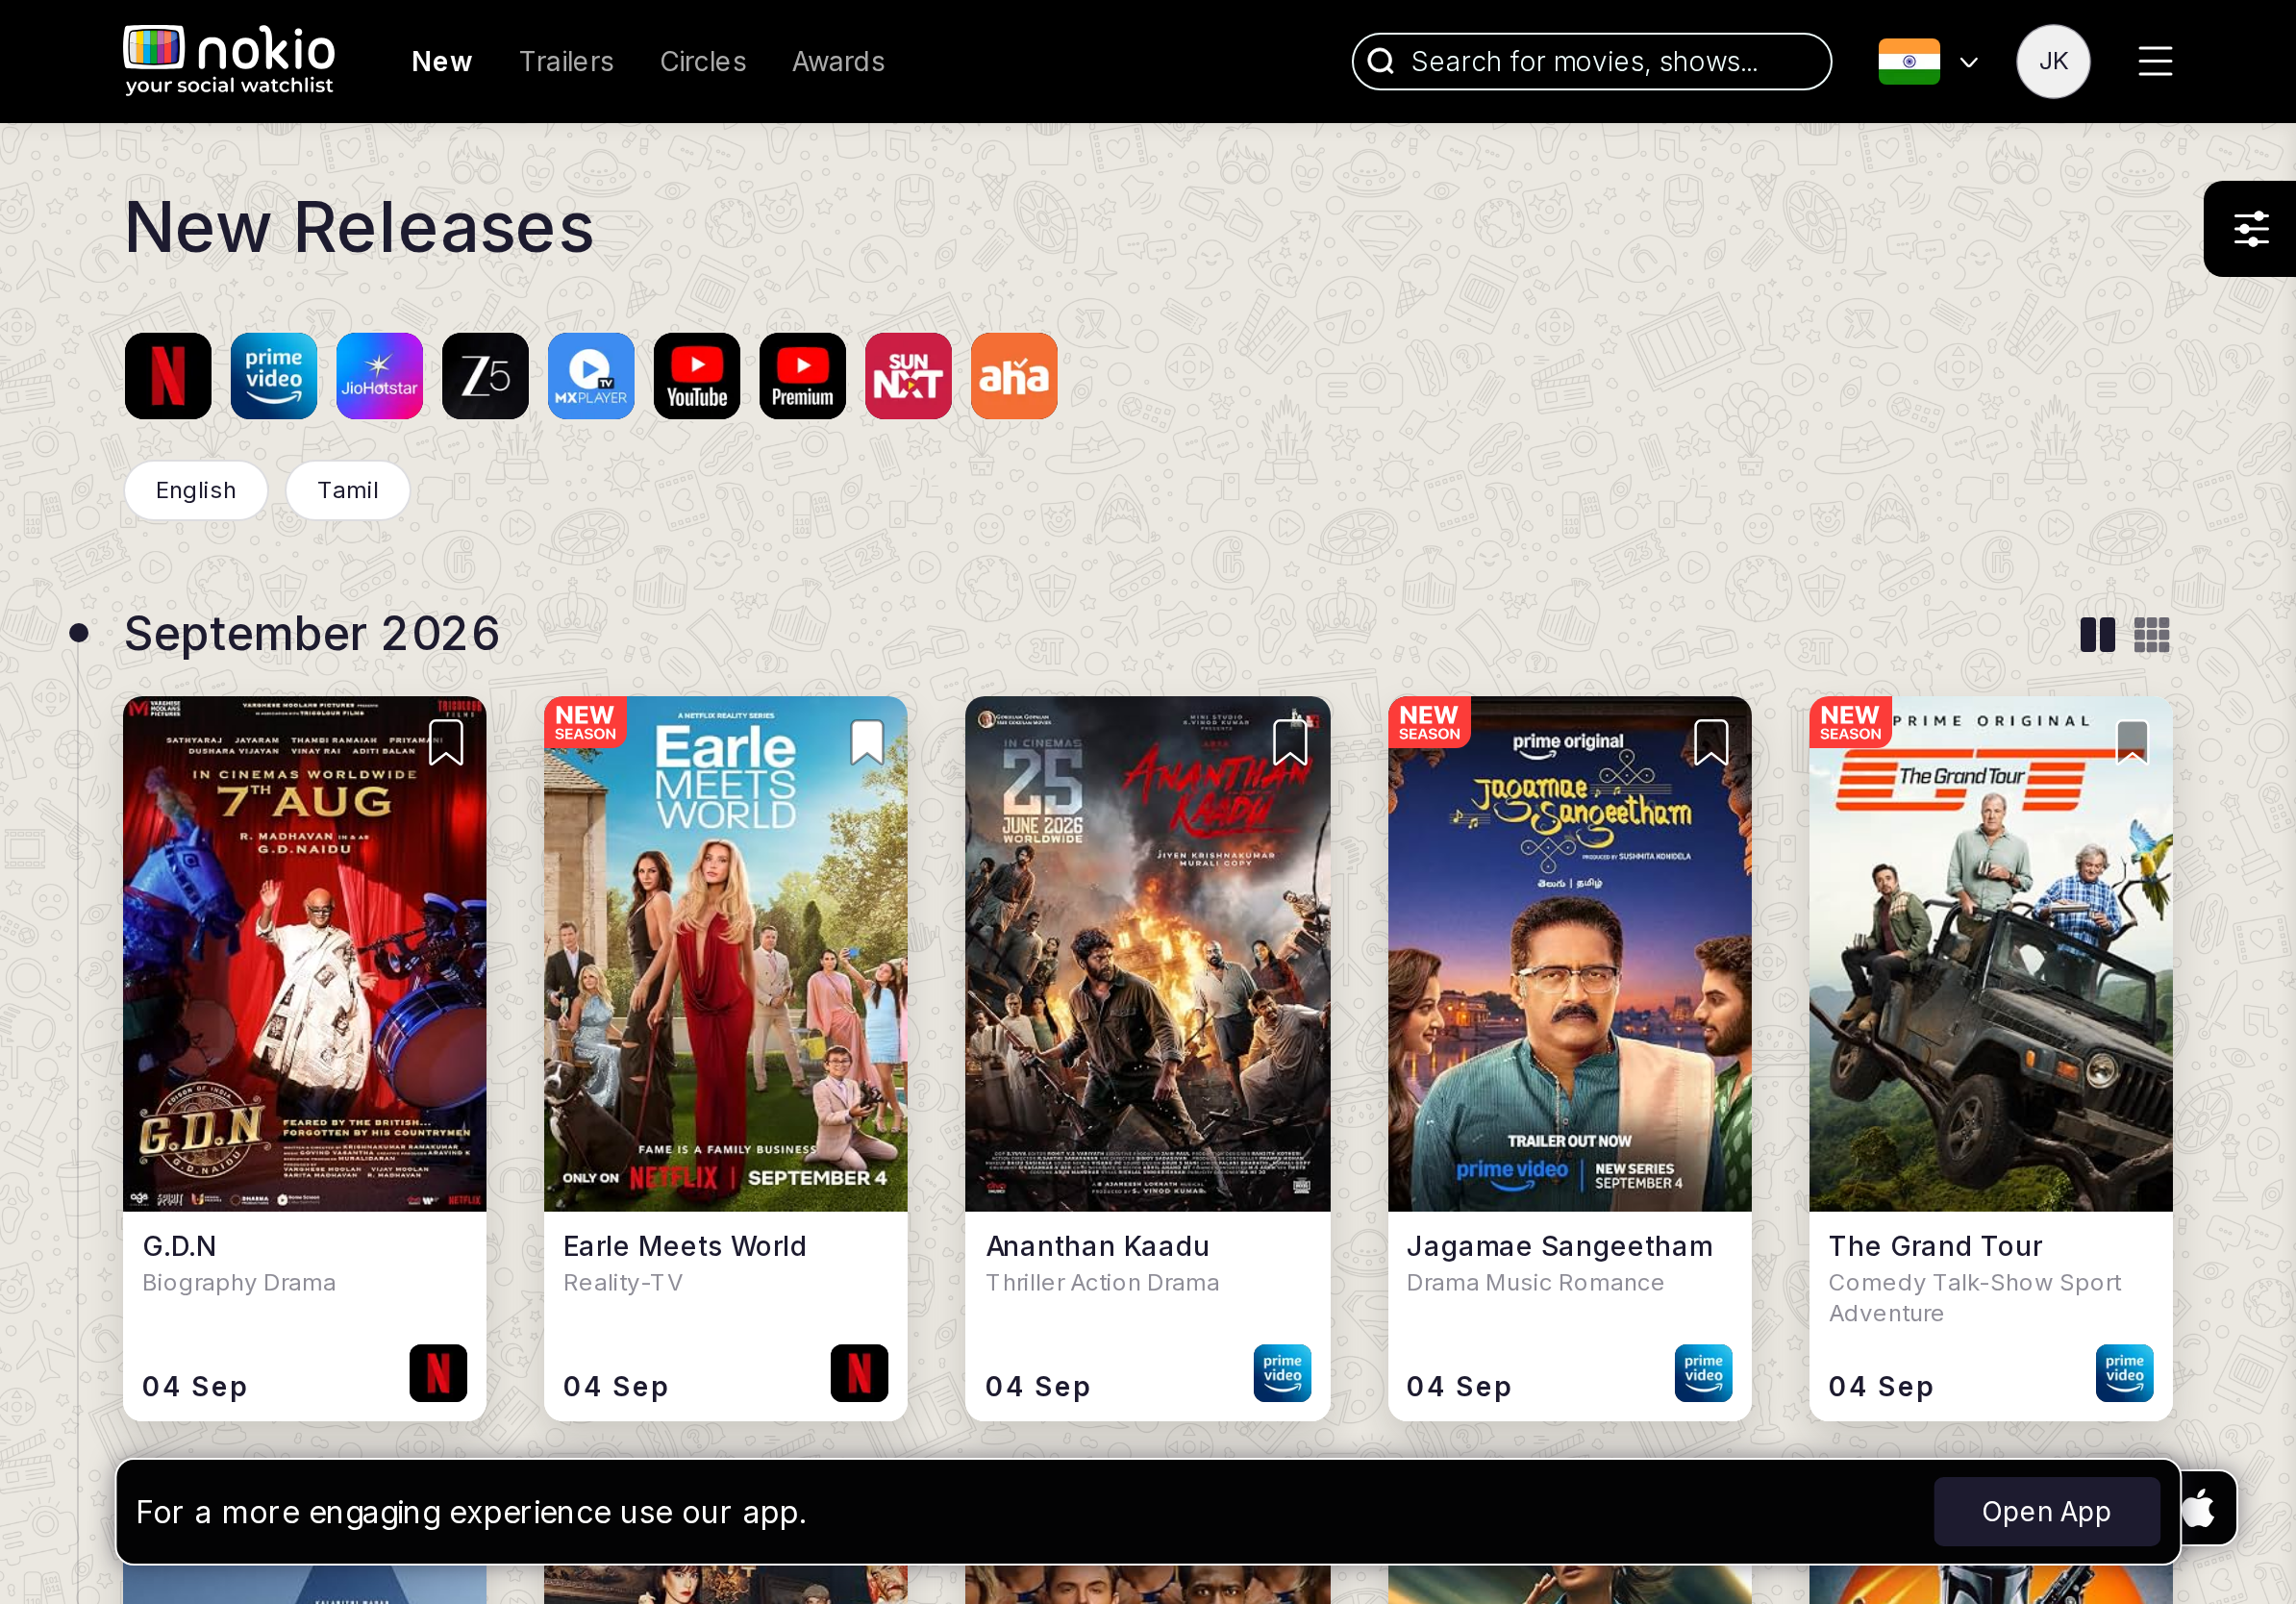Click Prime Video badge on The Grand Tour card
The height and width of the screenshot is (1604, 2296).
pyautogui.click(x=2124, y=1373)
